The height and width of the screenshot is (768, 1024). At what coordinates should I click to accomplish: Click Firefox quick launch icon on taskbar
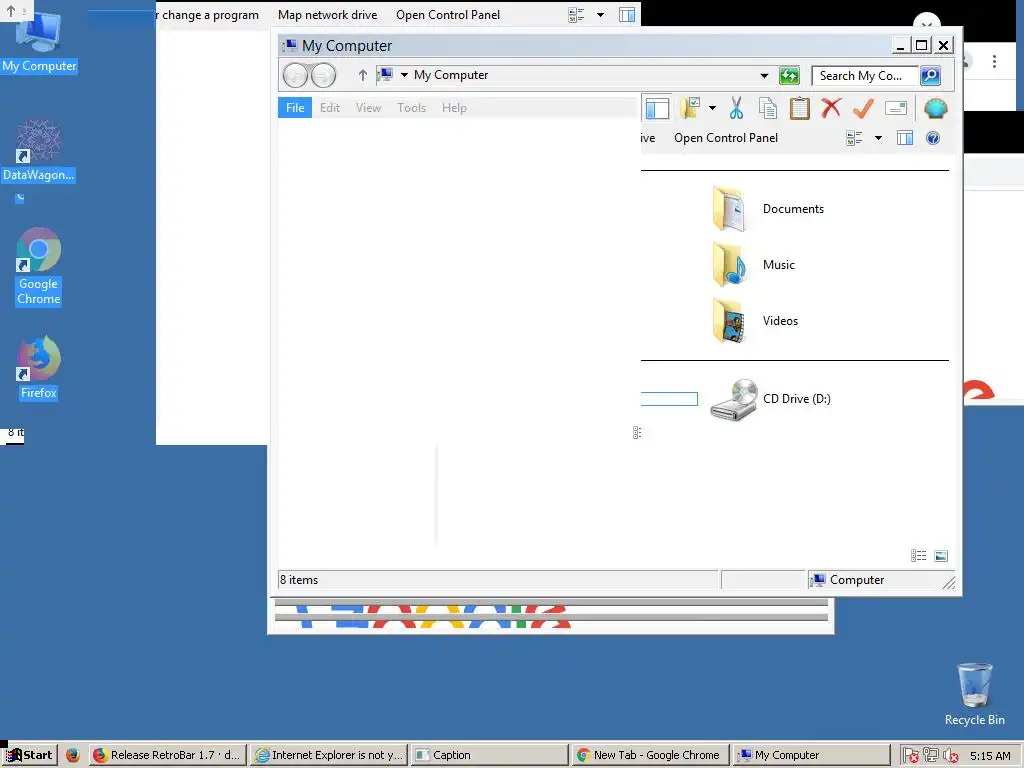[72, 755]
